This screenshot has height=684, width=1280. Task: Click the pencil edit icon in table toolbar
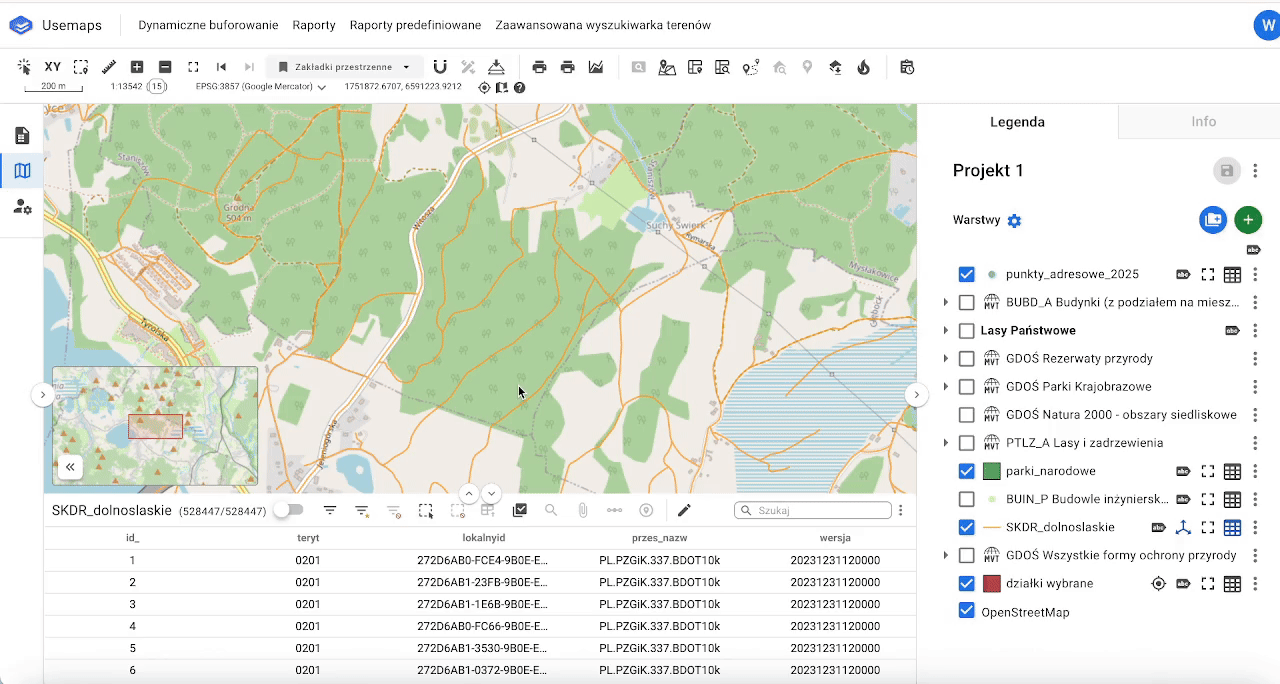click(x=684, y=510)
